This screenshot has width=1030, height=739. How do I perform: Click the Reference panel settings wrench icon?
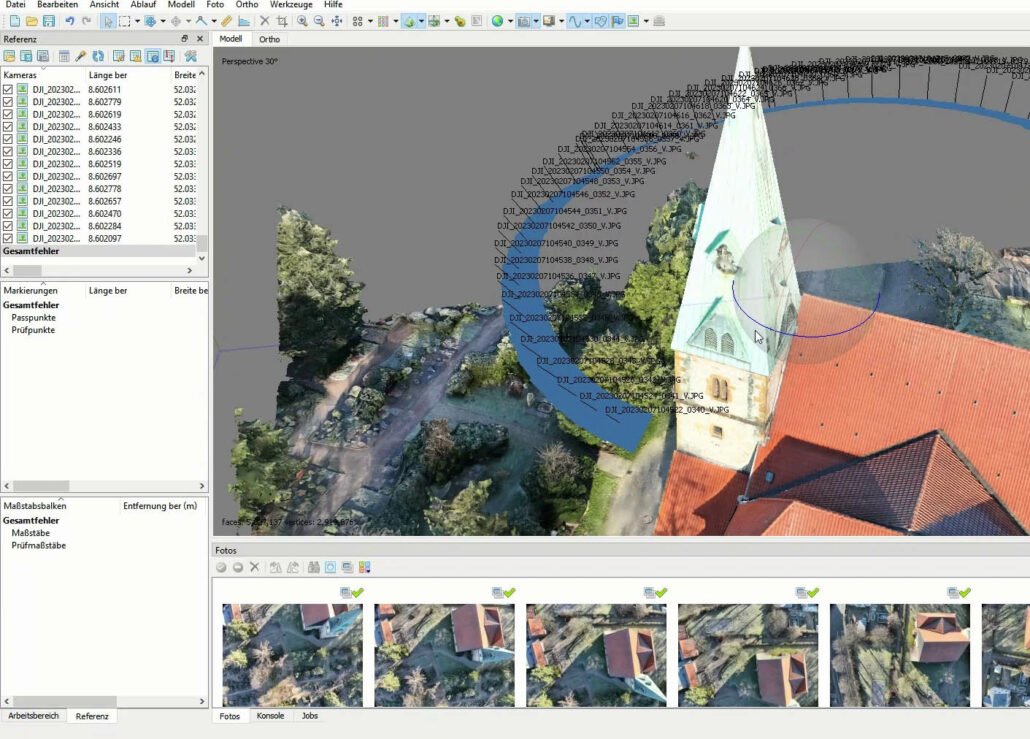190,56
